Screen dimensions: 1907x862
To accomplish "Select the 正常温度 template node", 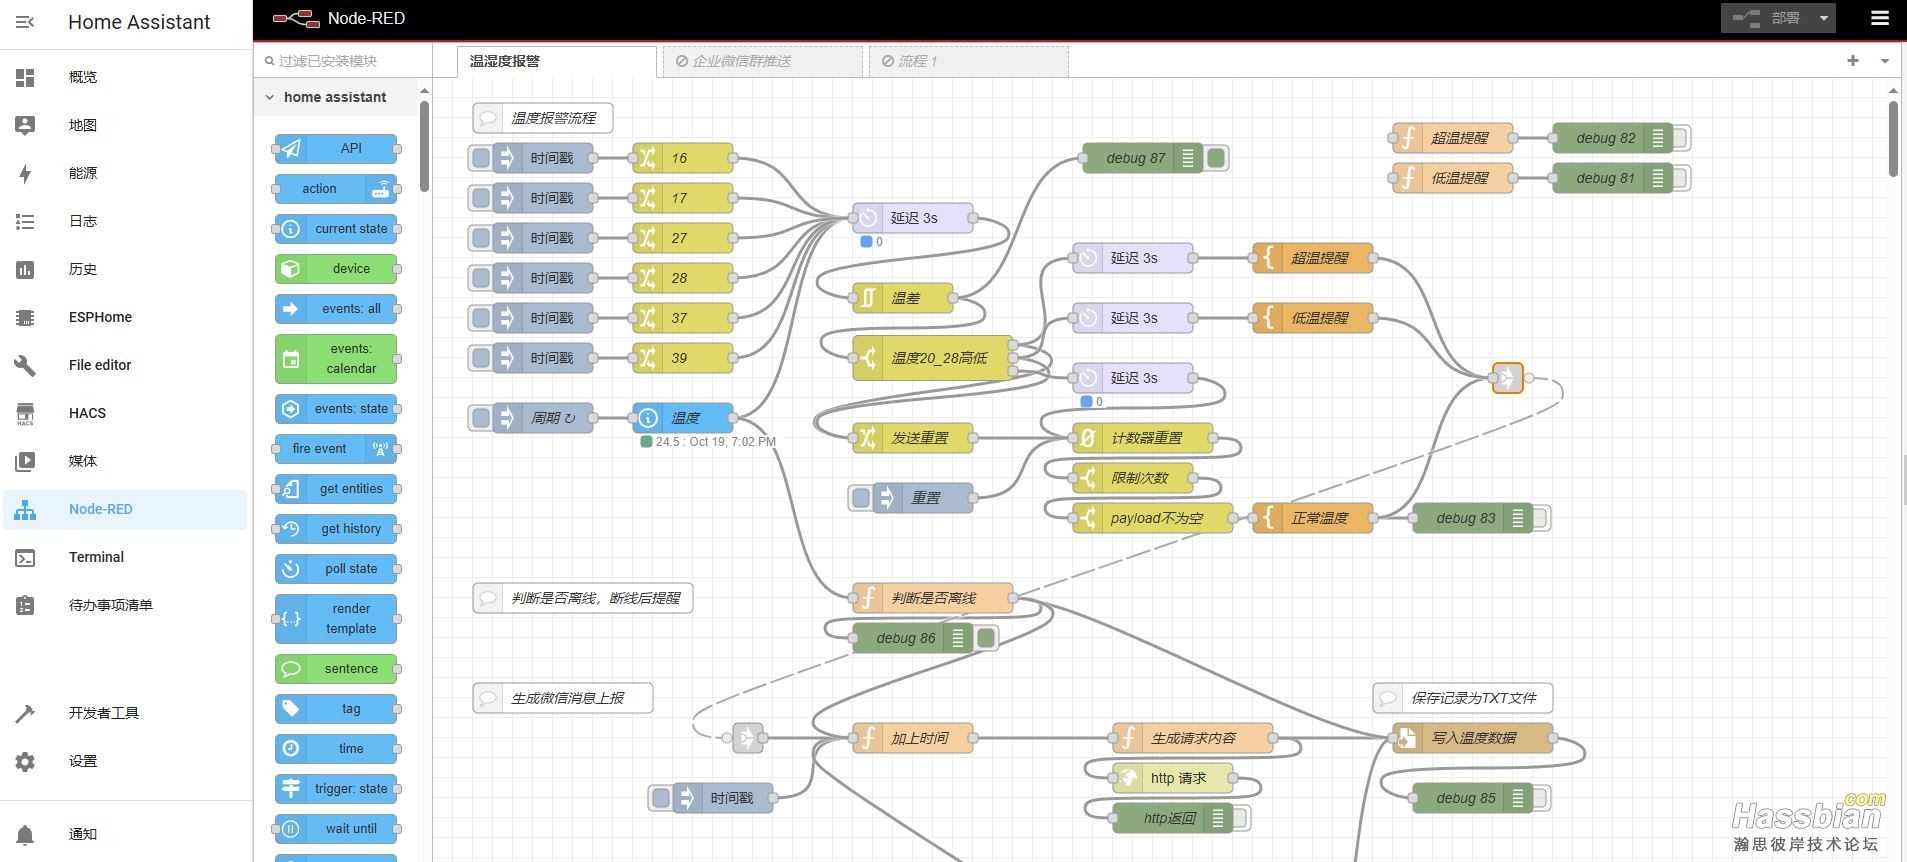I will [1313, 518].
